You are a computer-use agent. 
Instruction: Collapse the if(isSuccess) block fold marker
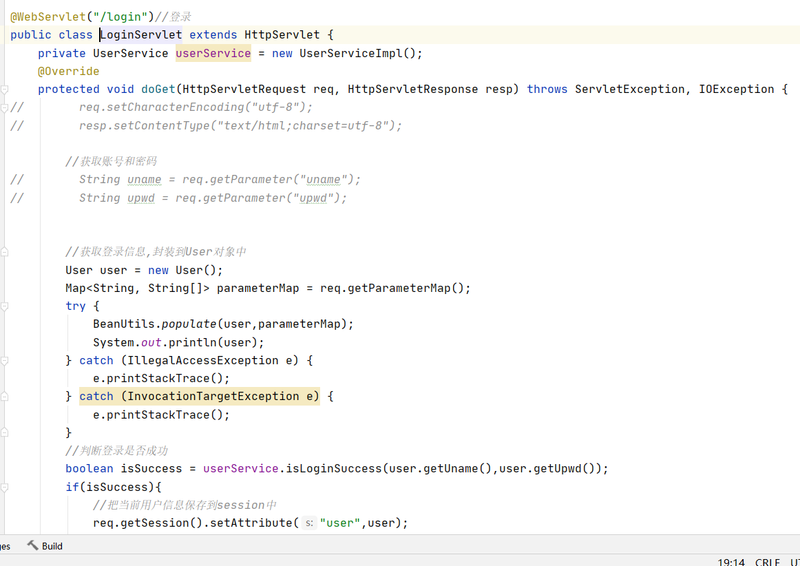(4, 487)
